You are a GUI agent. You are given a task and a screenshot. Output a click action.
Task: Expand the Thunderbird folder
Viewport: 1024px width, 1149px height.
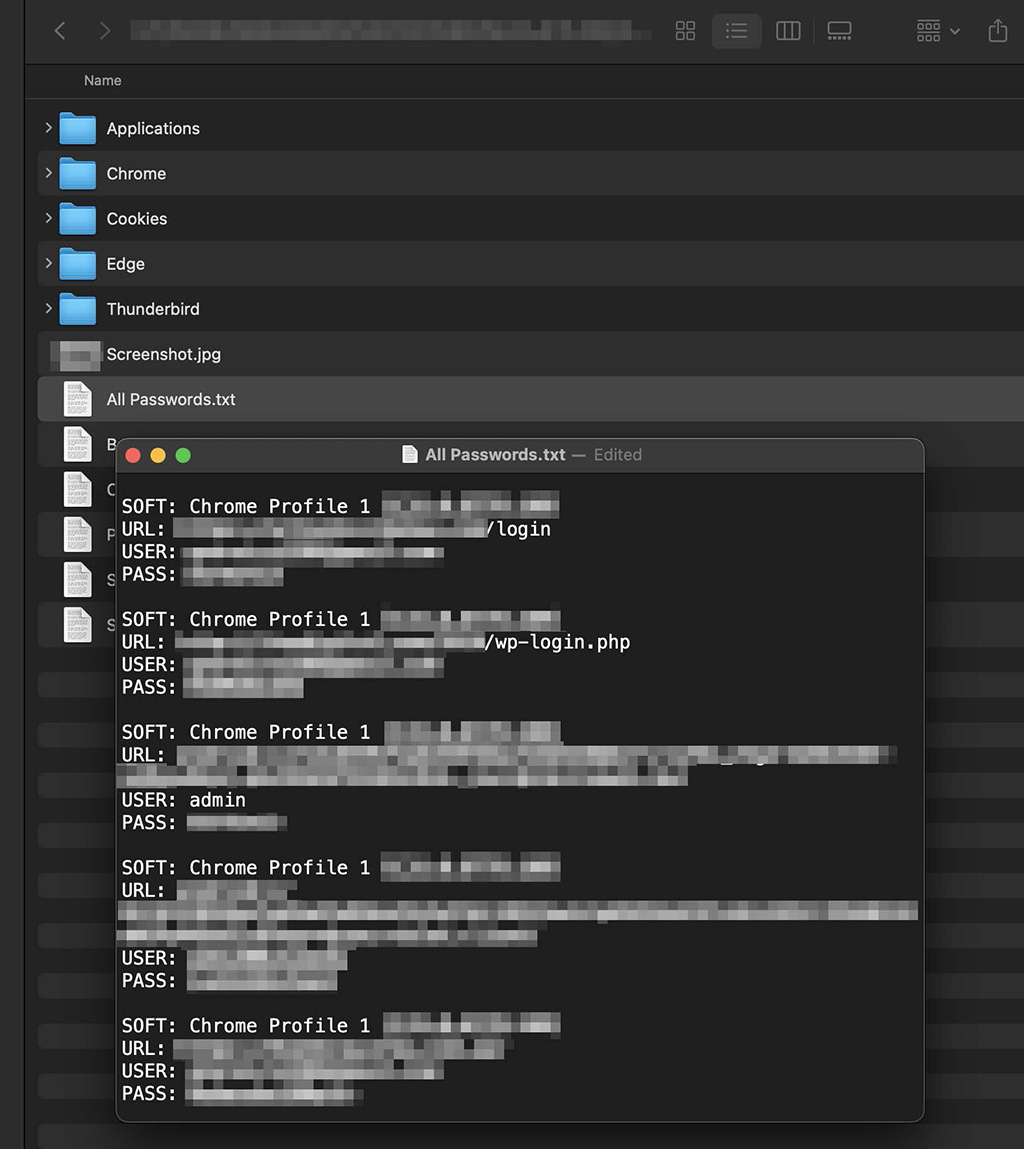click(x=48, y=308)
